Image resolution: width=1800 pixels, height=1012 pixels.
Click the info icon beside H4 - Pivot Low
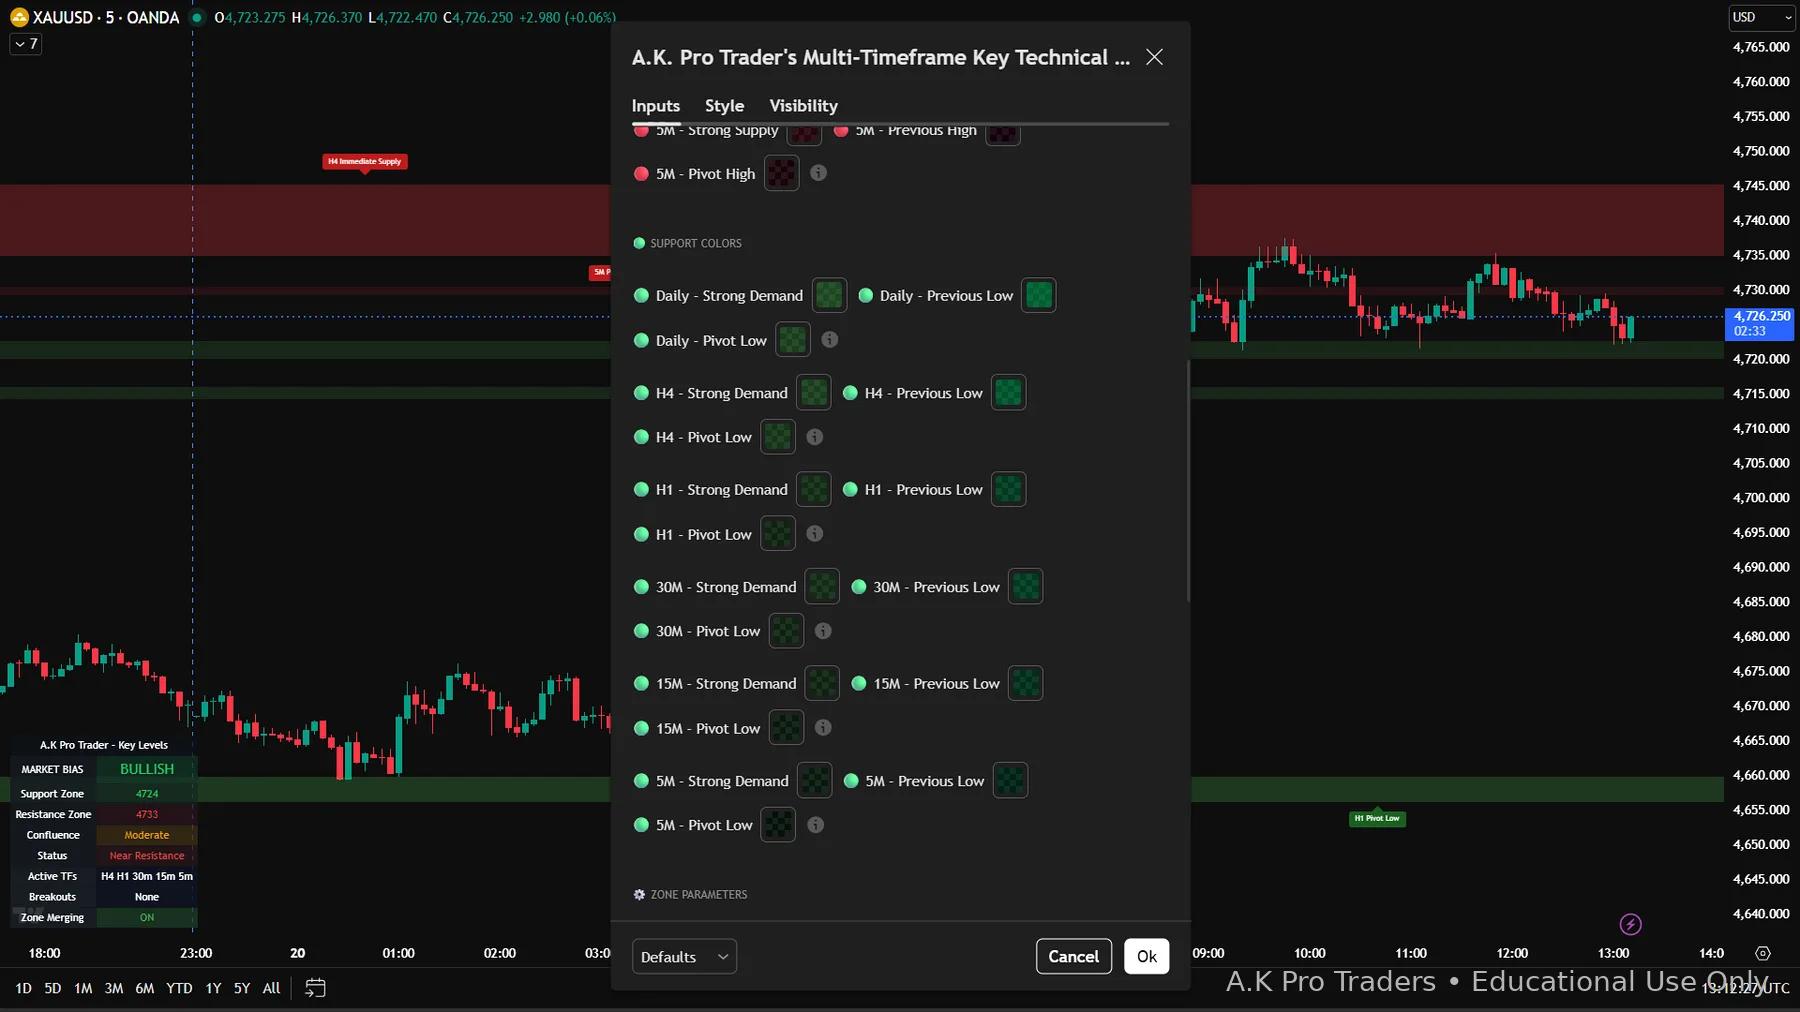click(814, 437)
